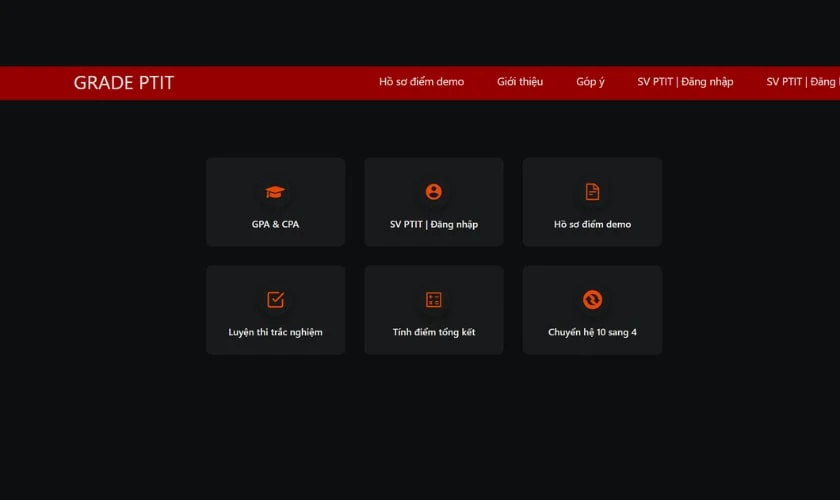Click the circular convert icon for Chuyển hệ 10 sang 4
The width and height of the screenshot is (840, 500).
(x=592, y=300)
